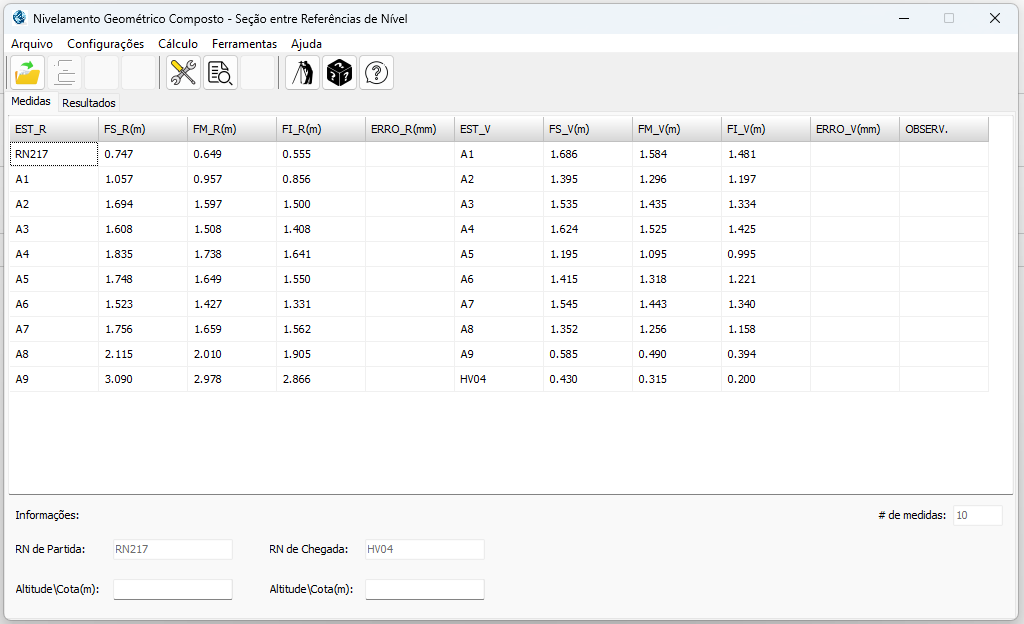Image resolution: width=1024 pixels, height=624 pixels.
Task: Select the FI_V cell with value 1.481
Action: pos(765,154)
